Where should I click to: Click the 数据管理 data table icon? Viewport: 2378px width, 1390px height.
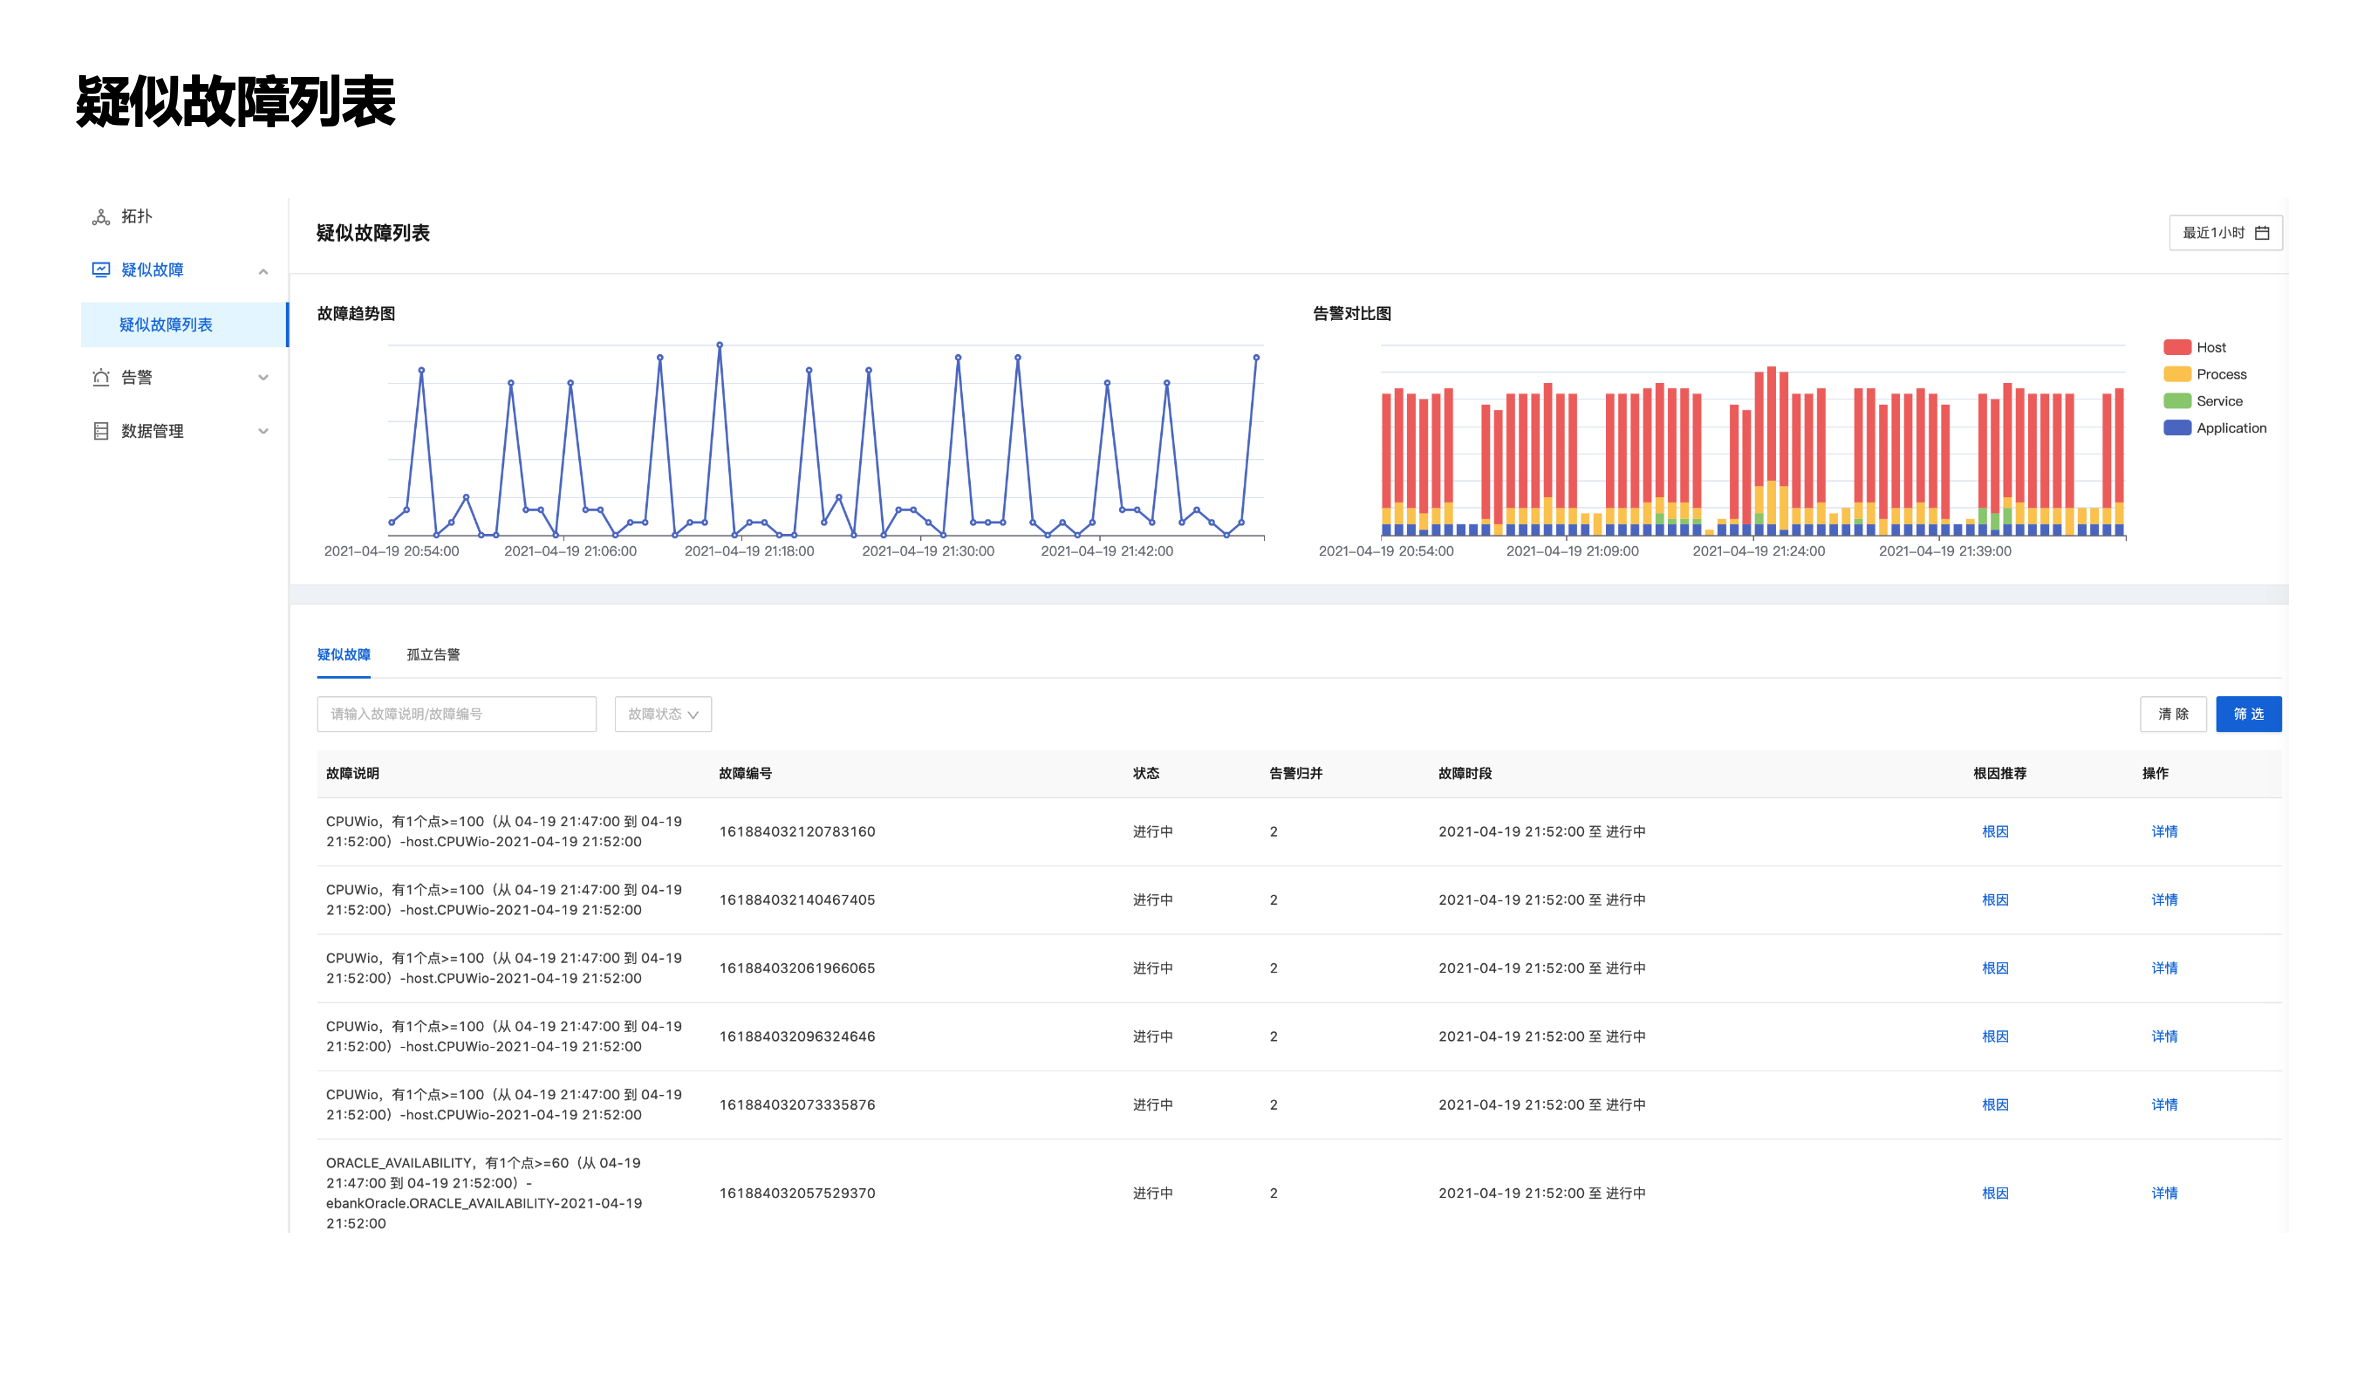[101, 431]
